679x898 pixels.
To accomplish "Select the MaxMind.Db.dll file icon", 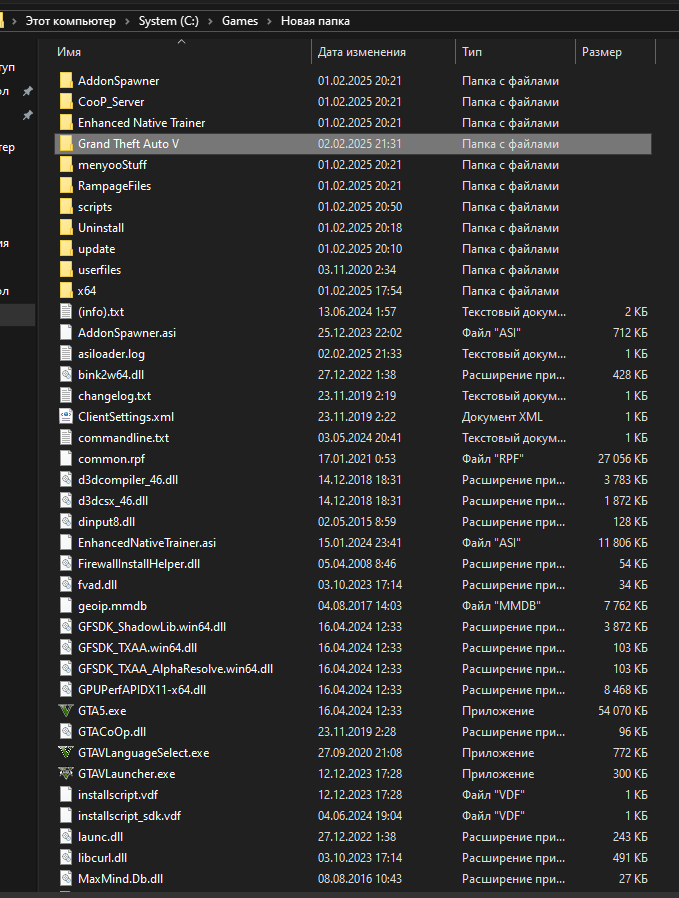I will pos(66,879).
